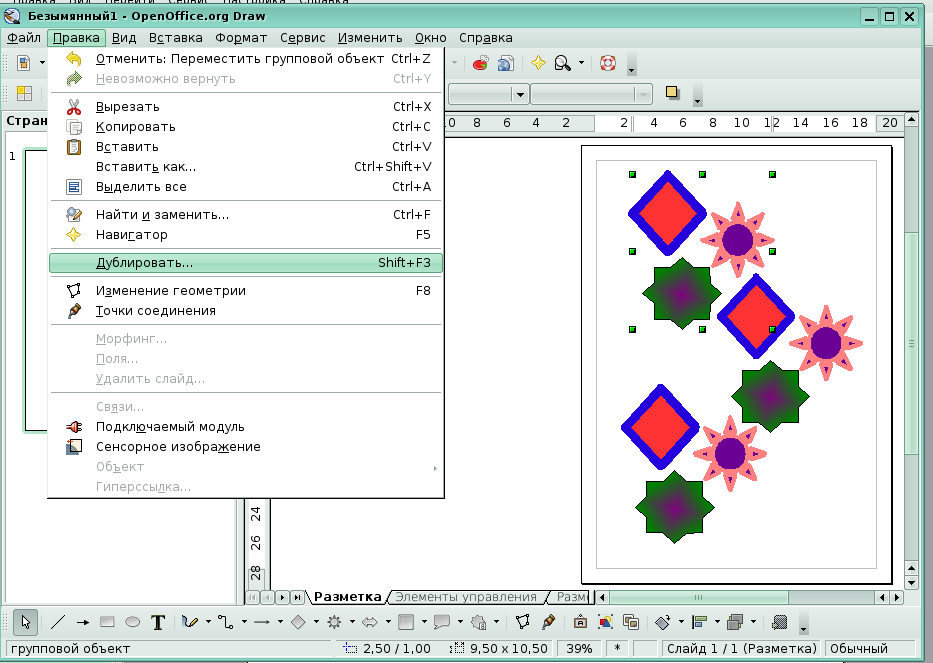The width and height of the screenshot is (933, 663).
Task: Pick the Ellipse drawing tool
Action: coord(133,622)
